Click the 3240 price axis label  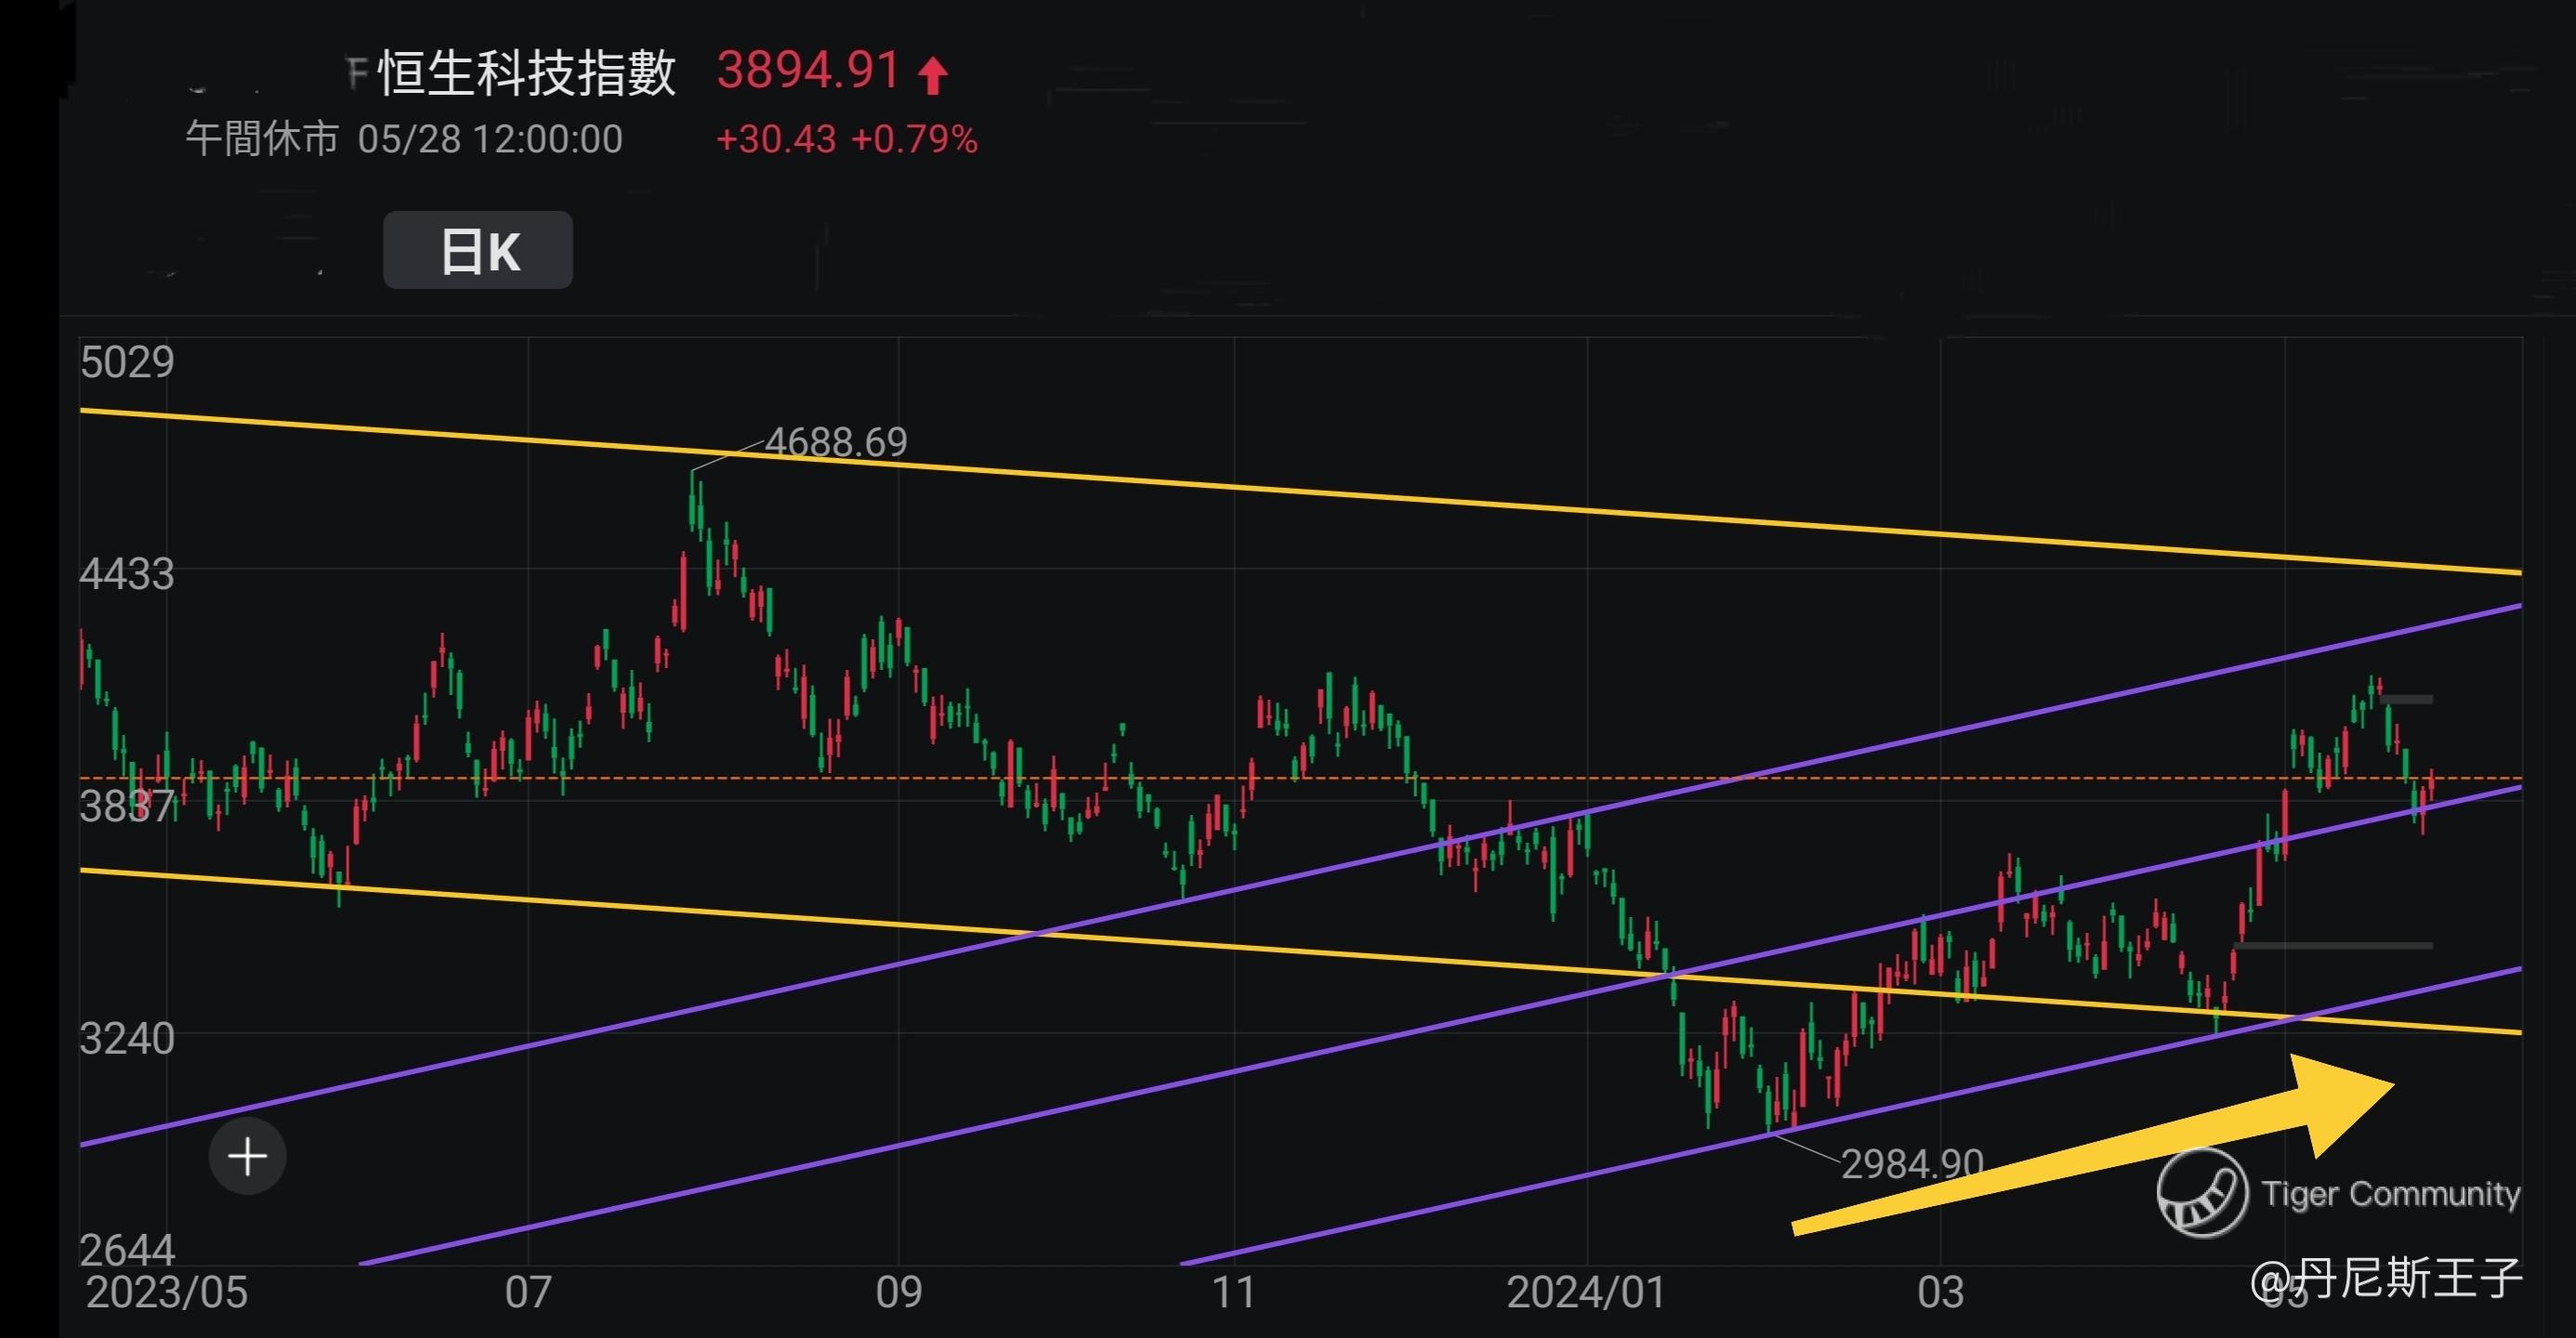(127, 1039)
